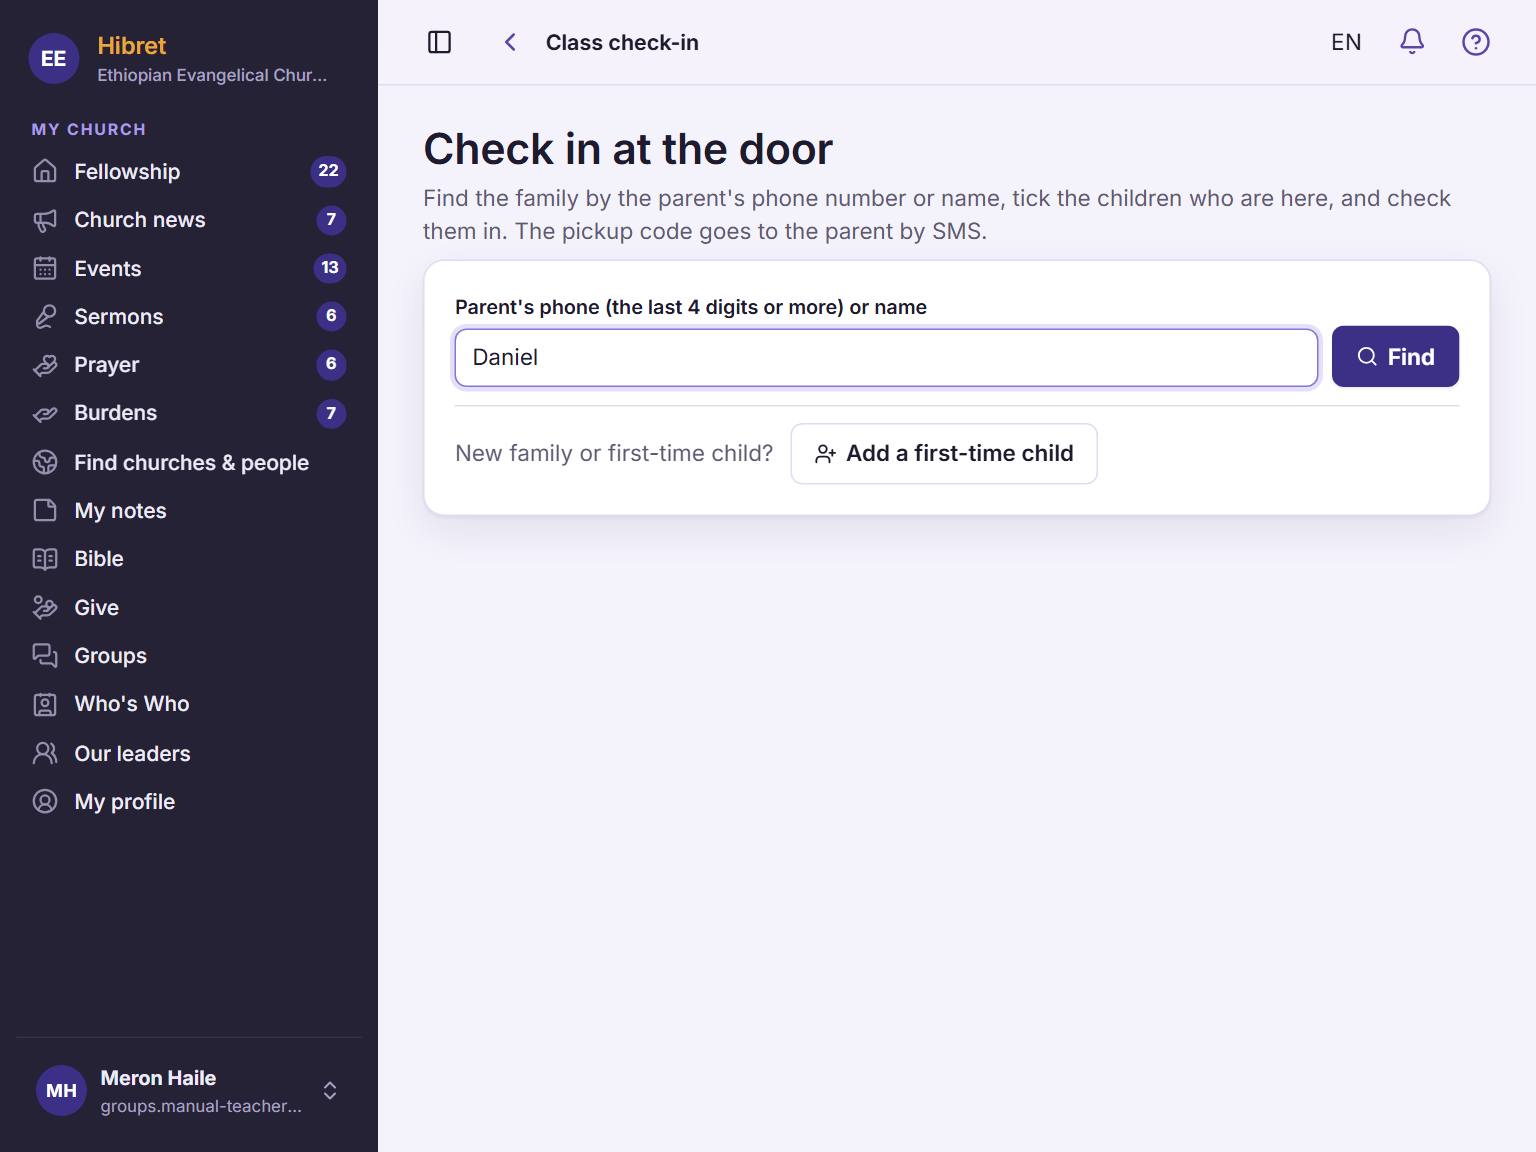Add a first-time child
The image size is (1536, 1152).
coord(944,454)
